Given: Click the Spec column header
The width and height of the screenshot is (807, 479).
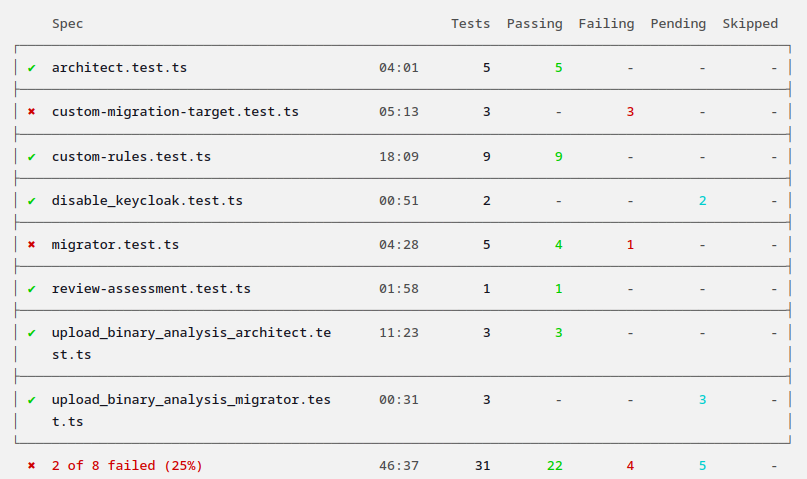Looking at the screenshot, I should (x=68, y=24).
